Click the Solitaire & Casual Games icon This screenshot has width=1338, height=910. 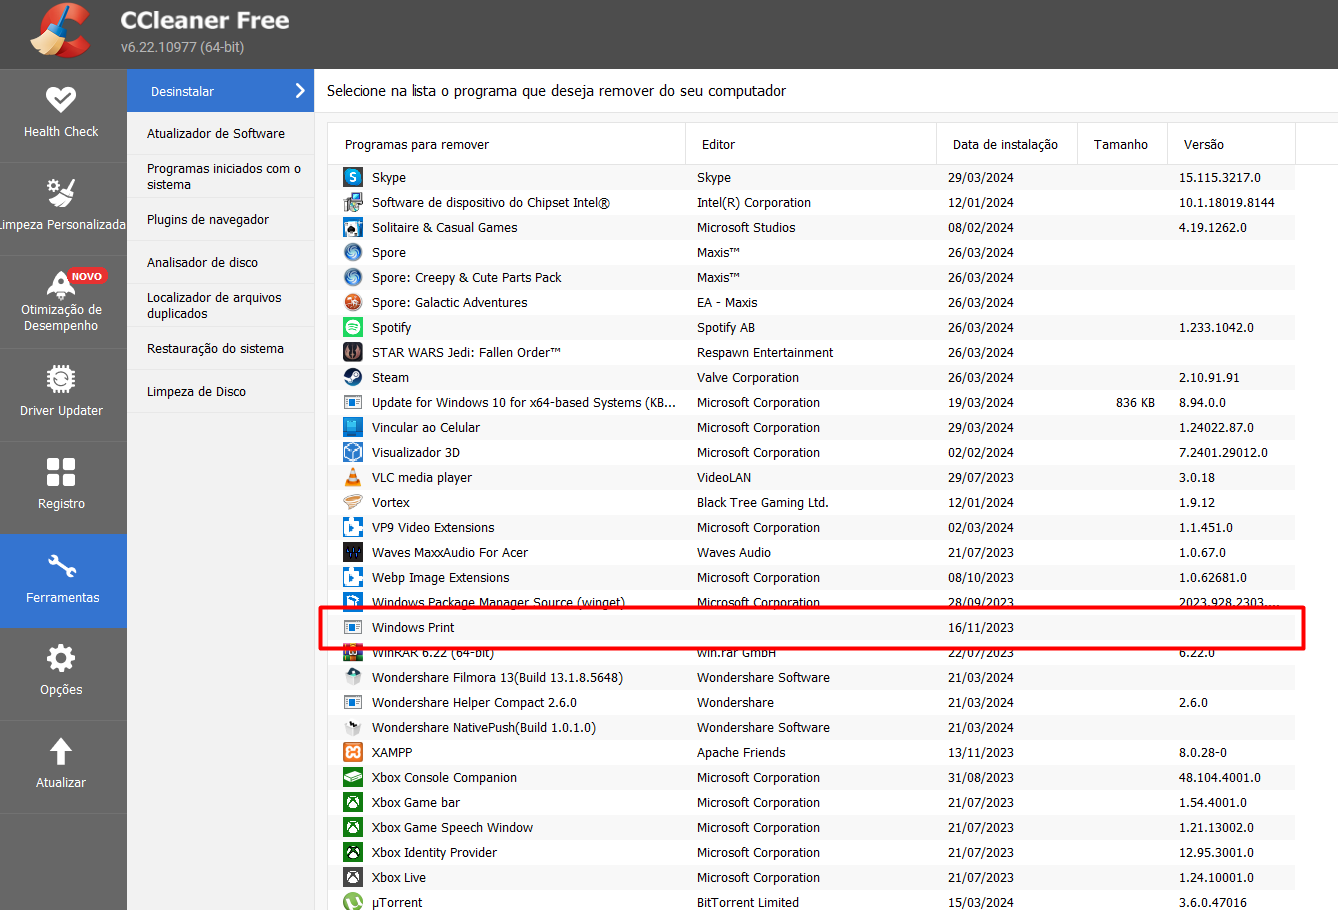click(x=353, y=227)
